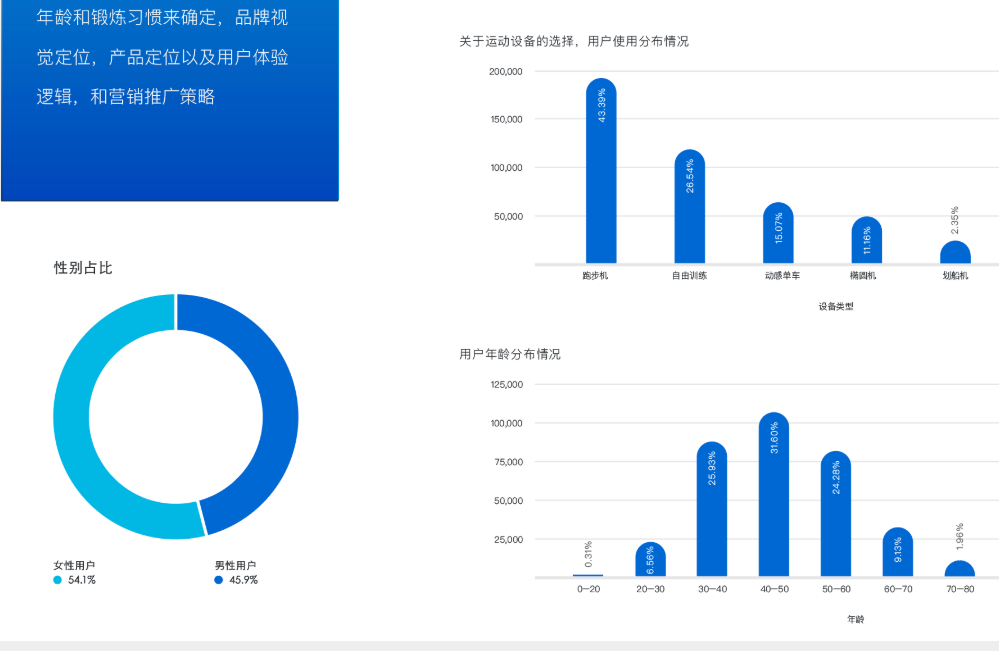Click the title '关于运动设备的选择，用户使用分布情况'
The width and height of the screenshot is (999, 661).
pos(574,41)
